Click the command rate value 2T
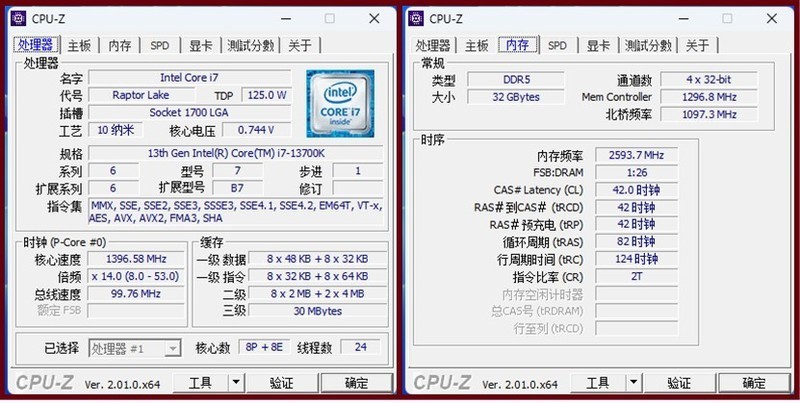The width and height of the screenshot is (800, 403). coord(636,276)
